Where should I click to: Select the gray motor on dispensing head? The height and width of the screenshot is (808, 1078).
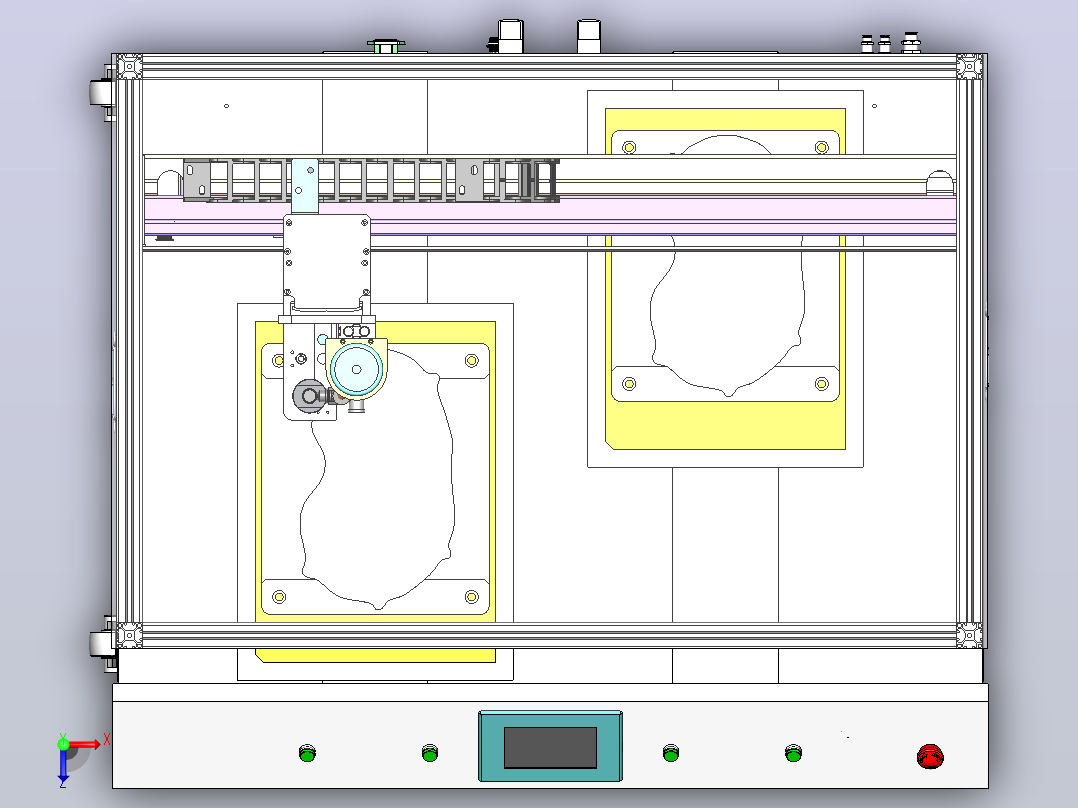click(311, 396)
